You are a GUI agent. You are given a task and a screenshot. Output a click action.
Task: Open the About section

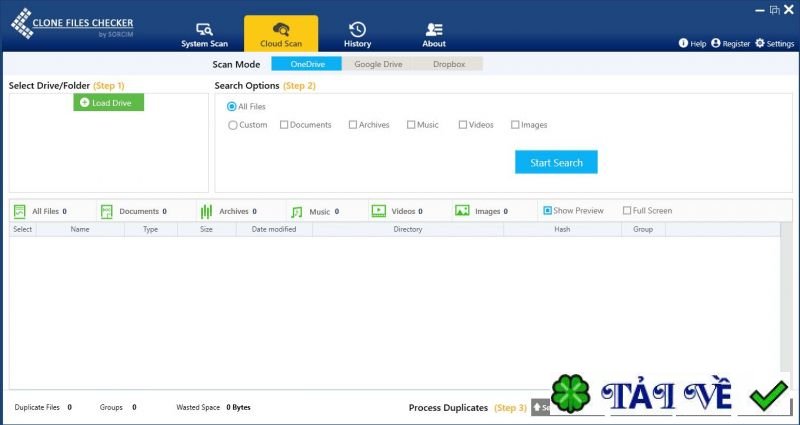coord(434,34)
